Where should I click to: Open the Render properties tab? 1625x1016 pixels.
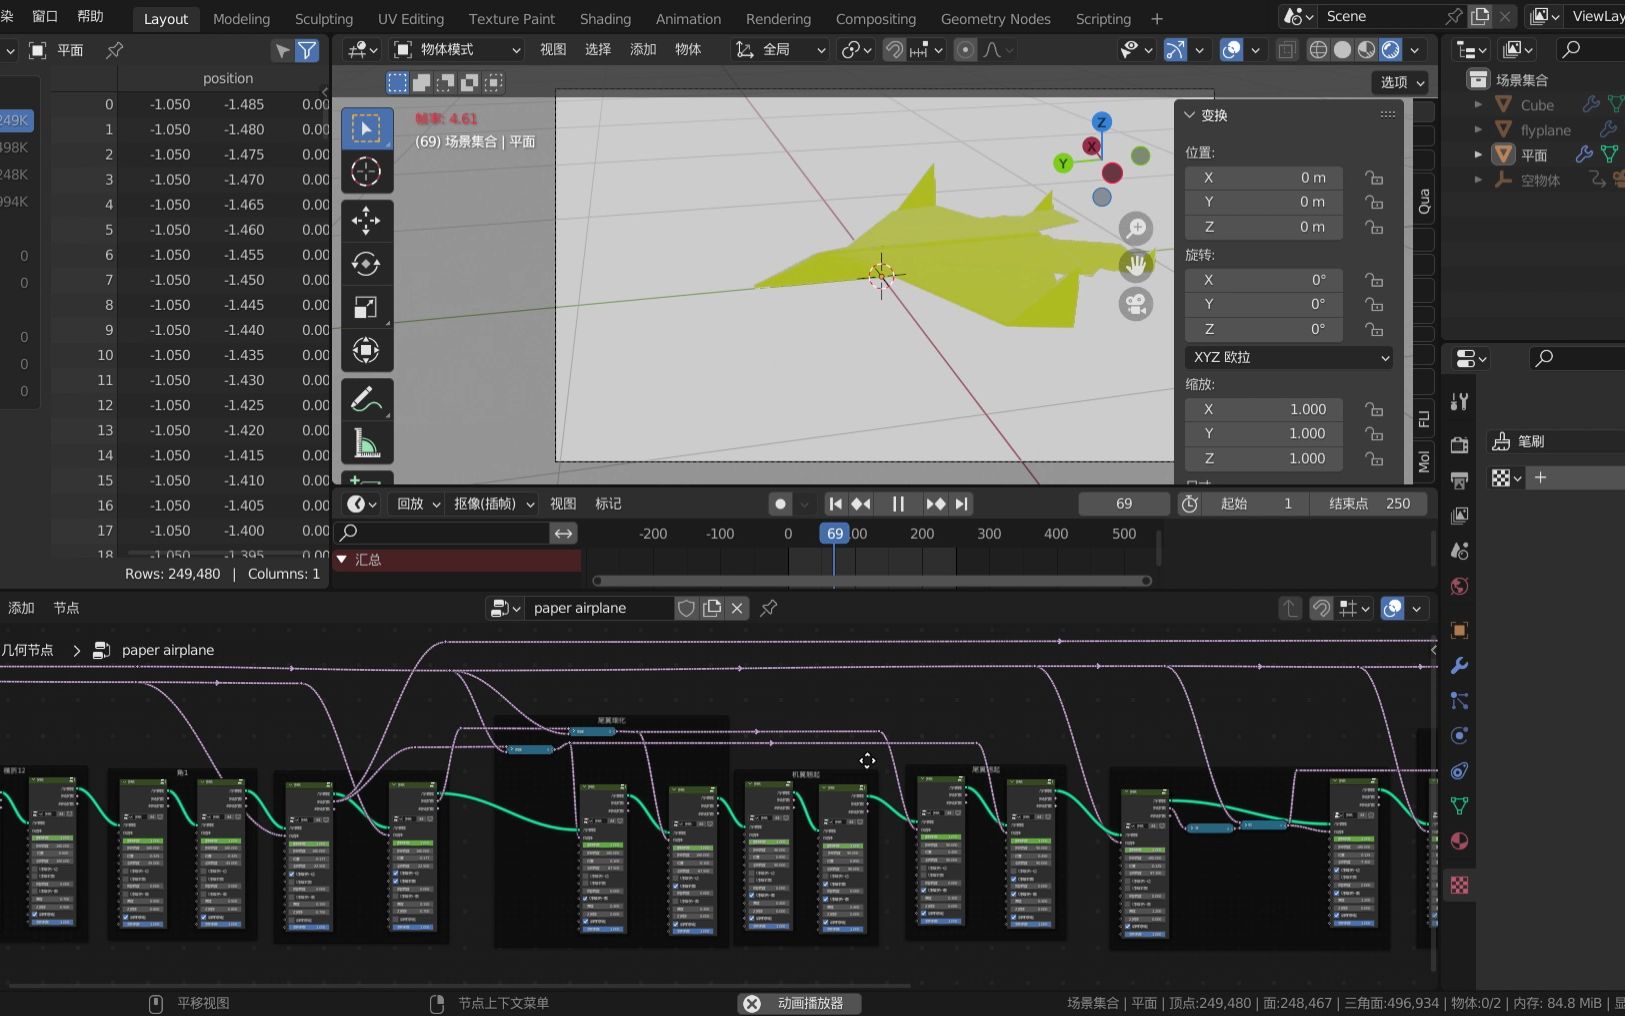click(1459, 445)
